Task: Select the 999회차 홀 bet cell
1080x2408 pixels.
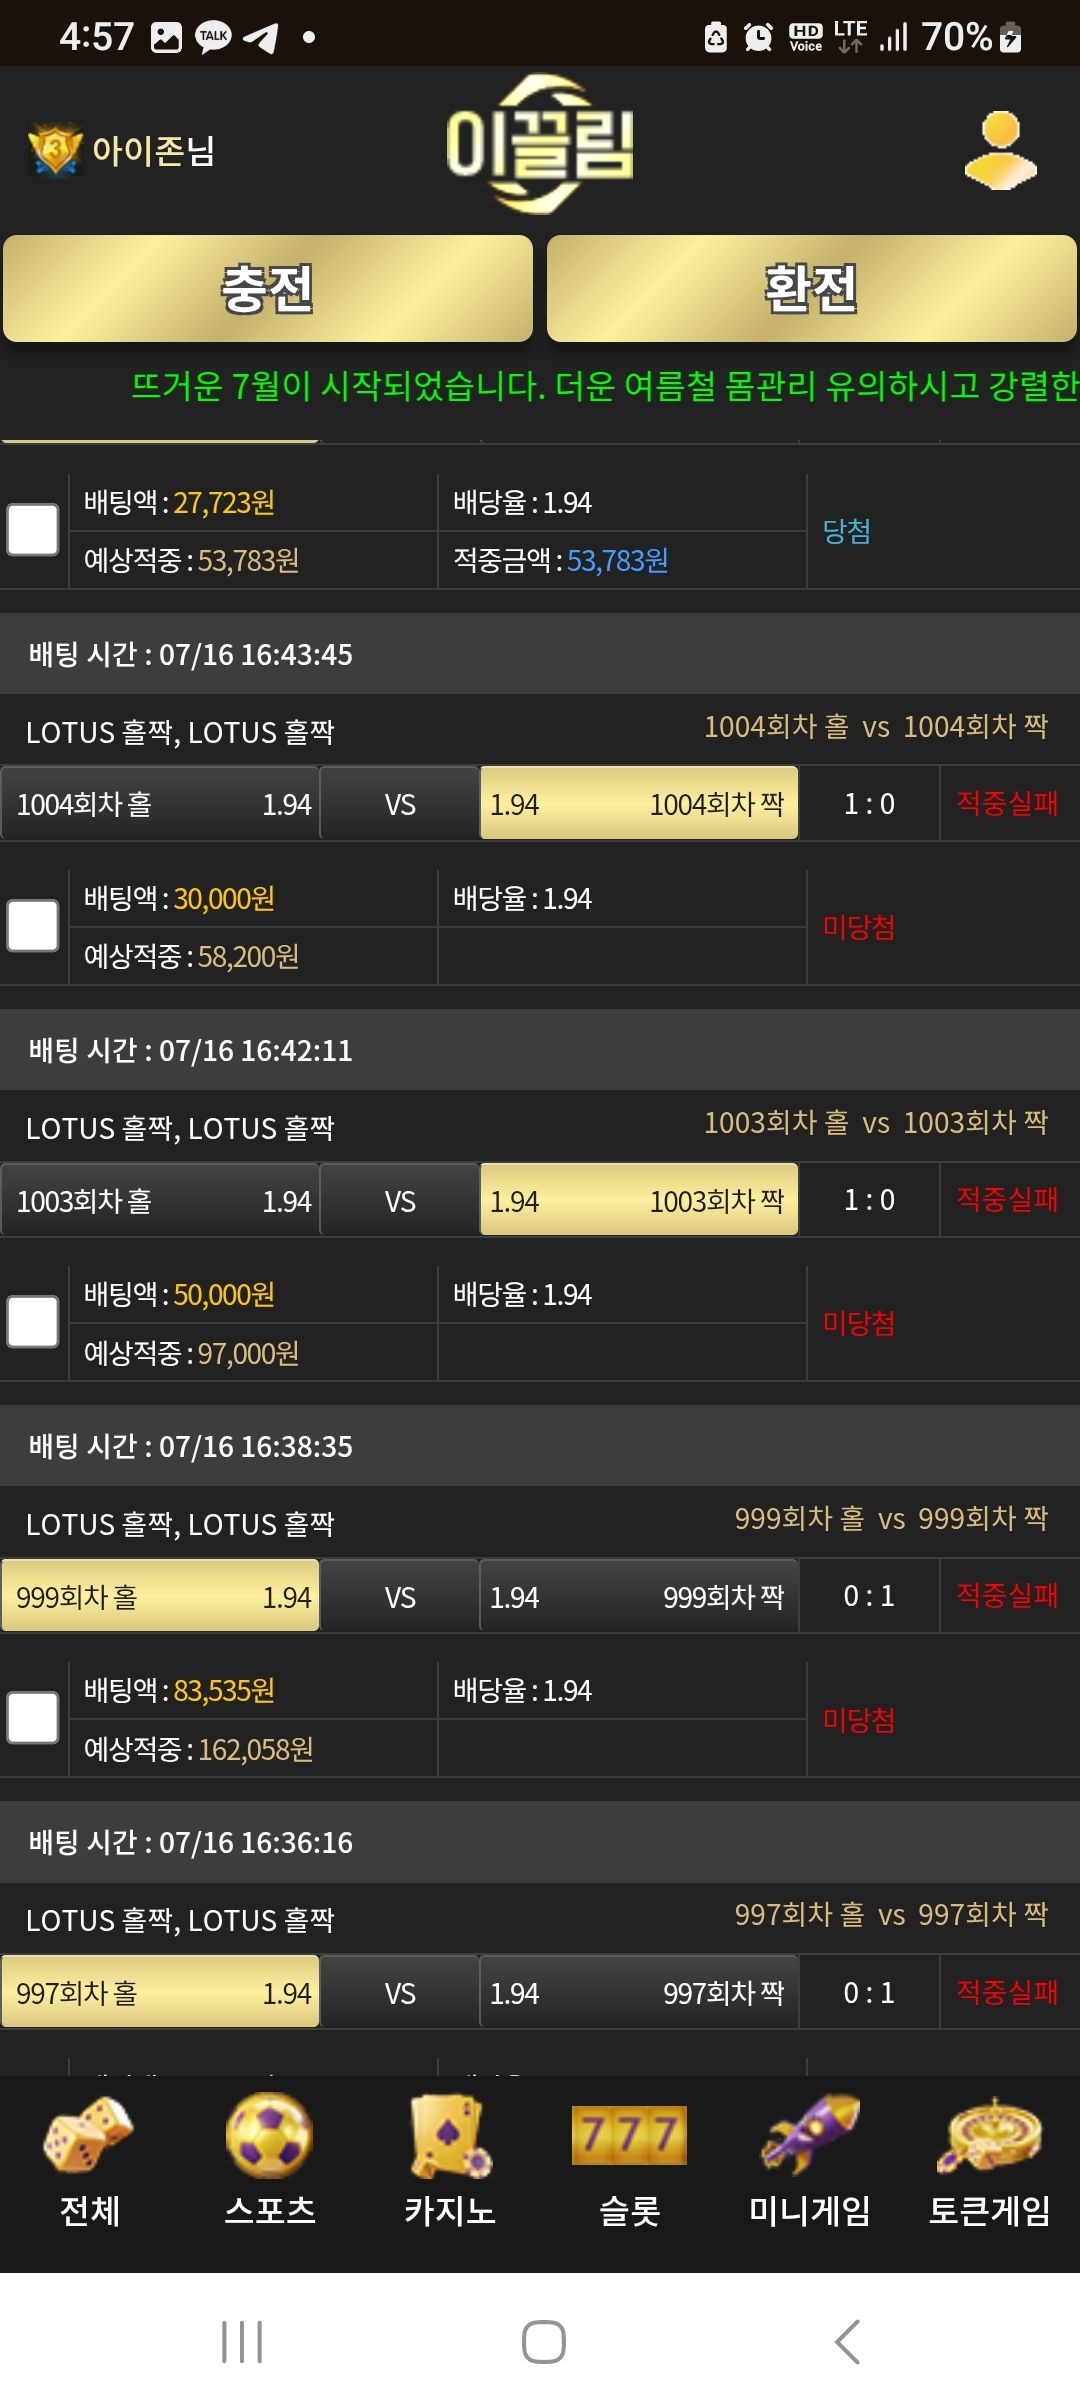Action: point(160,1596)
